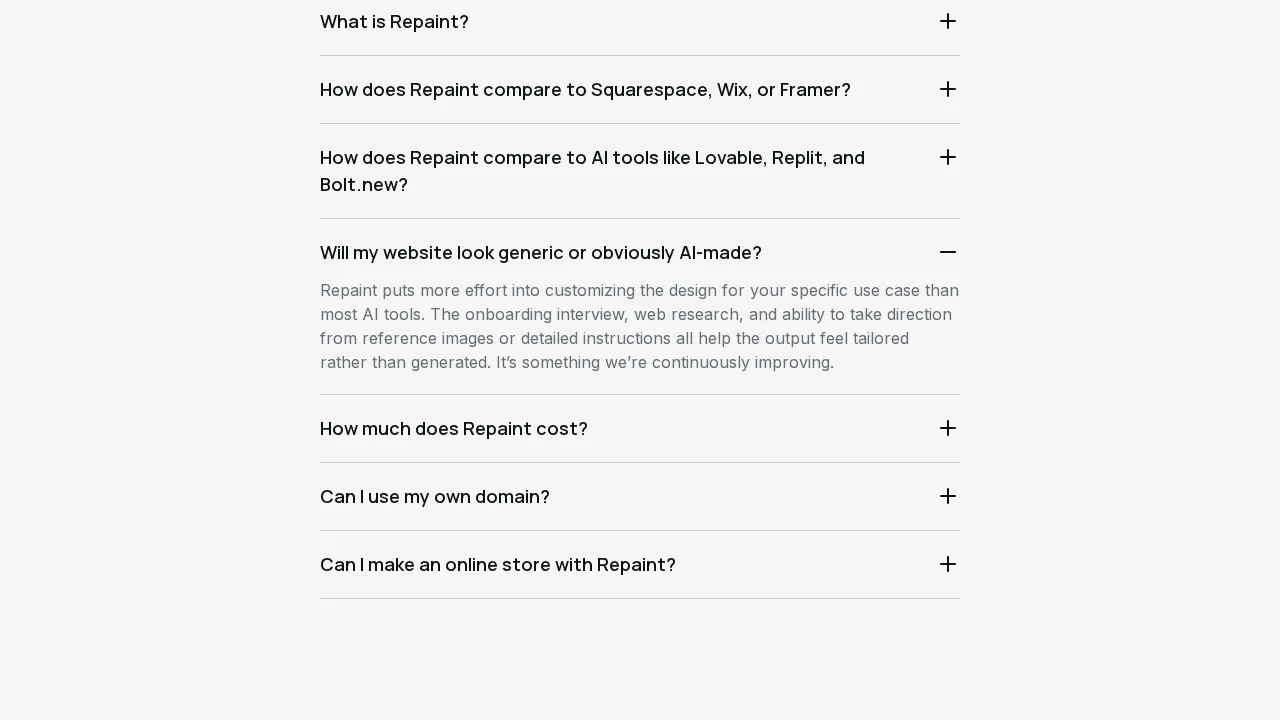Screen dimensions: 1280x720
Task: Click plus icon for "Can I use my own domain?"
Action: (x=948, y=497)
